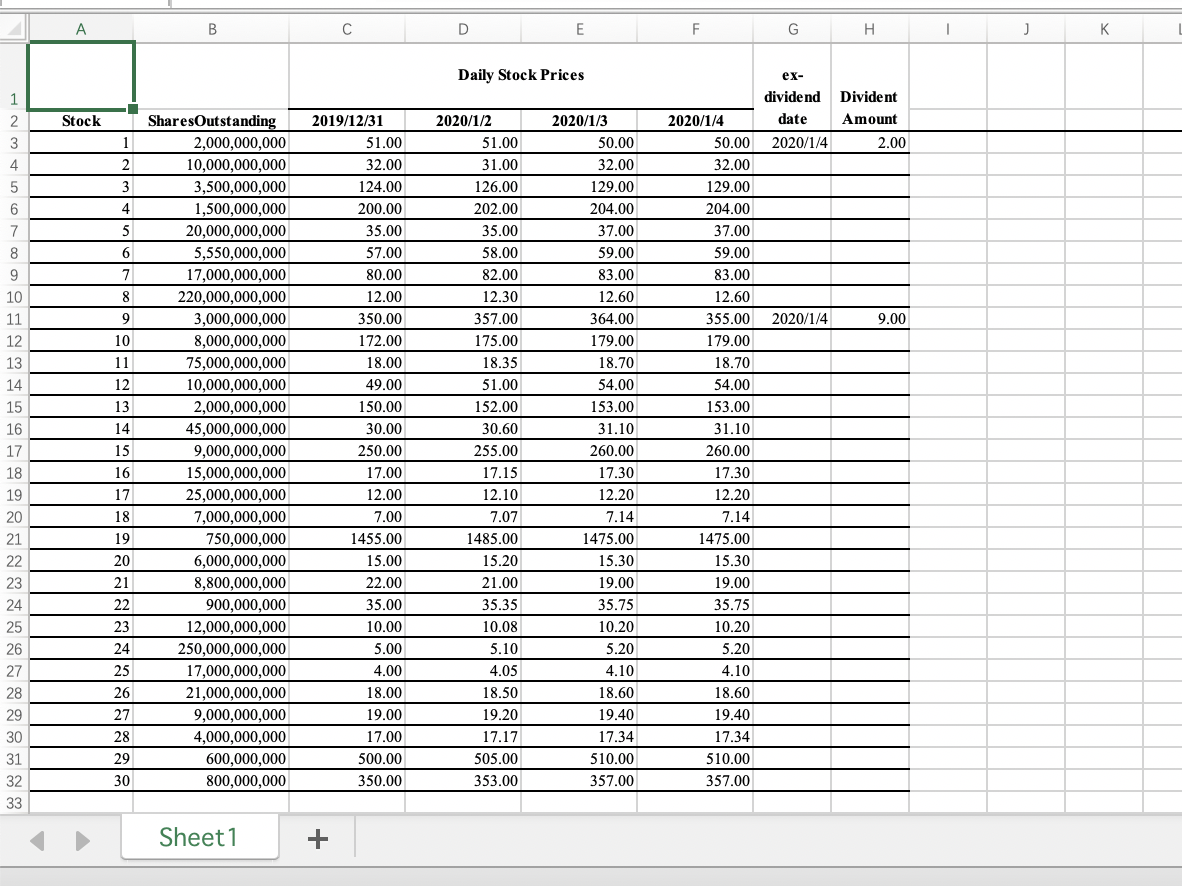
Task: Click the left sheet navigation arrow
Action: point(37,841)
